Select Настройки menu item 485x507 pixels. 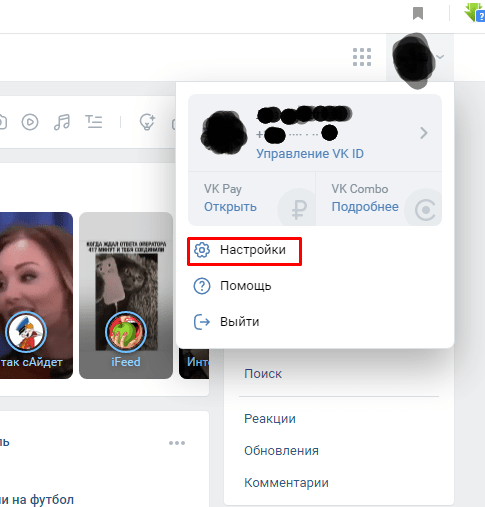pos(244,251)
